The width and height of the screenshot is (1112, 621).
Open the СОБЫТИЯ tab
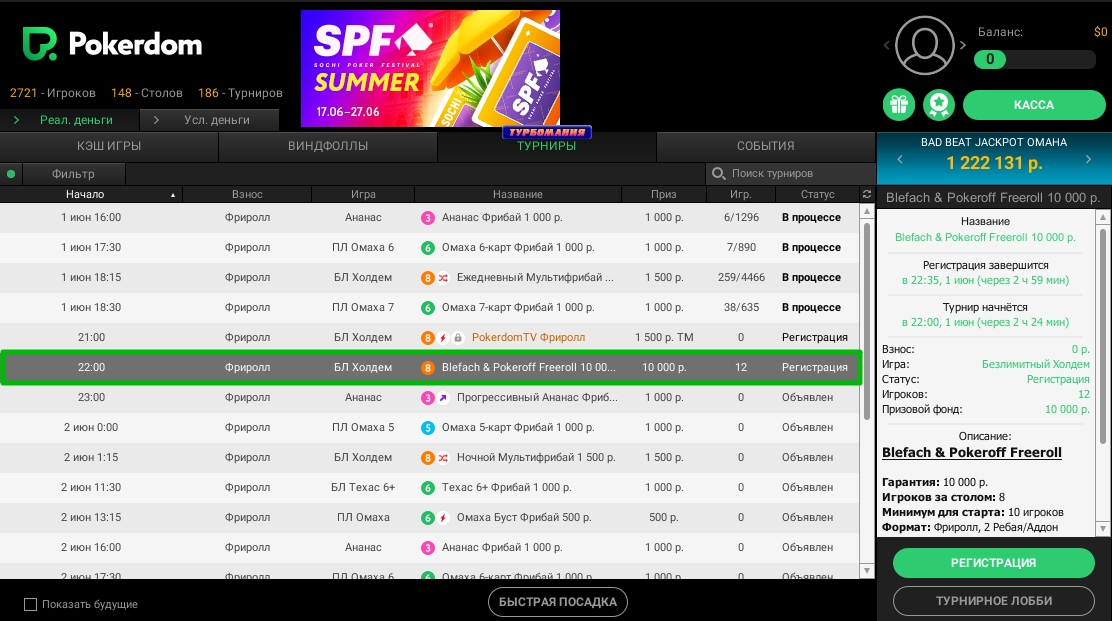(x=765, y=146)
